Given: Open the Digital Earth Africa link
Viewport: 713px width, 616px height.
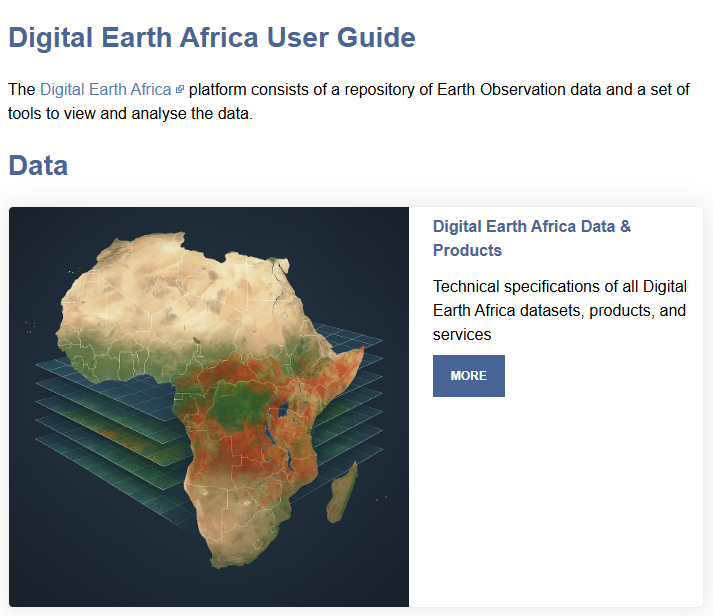Looking at the screenshot, I should click(x=105, y=90).
